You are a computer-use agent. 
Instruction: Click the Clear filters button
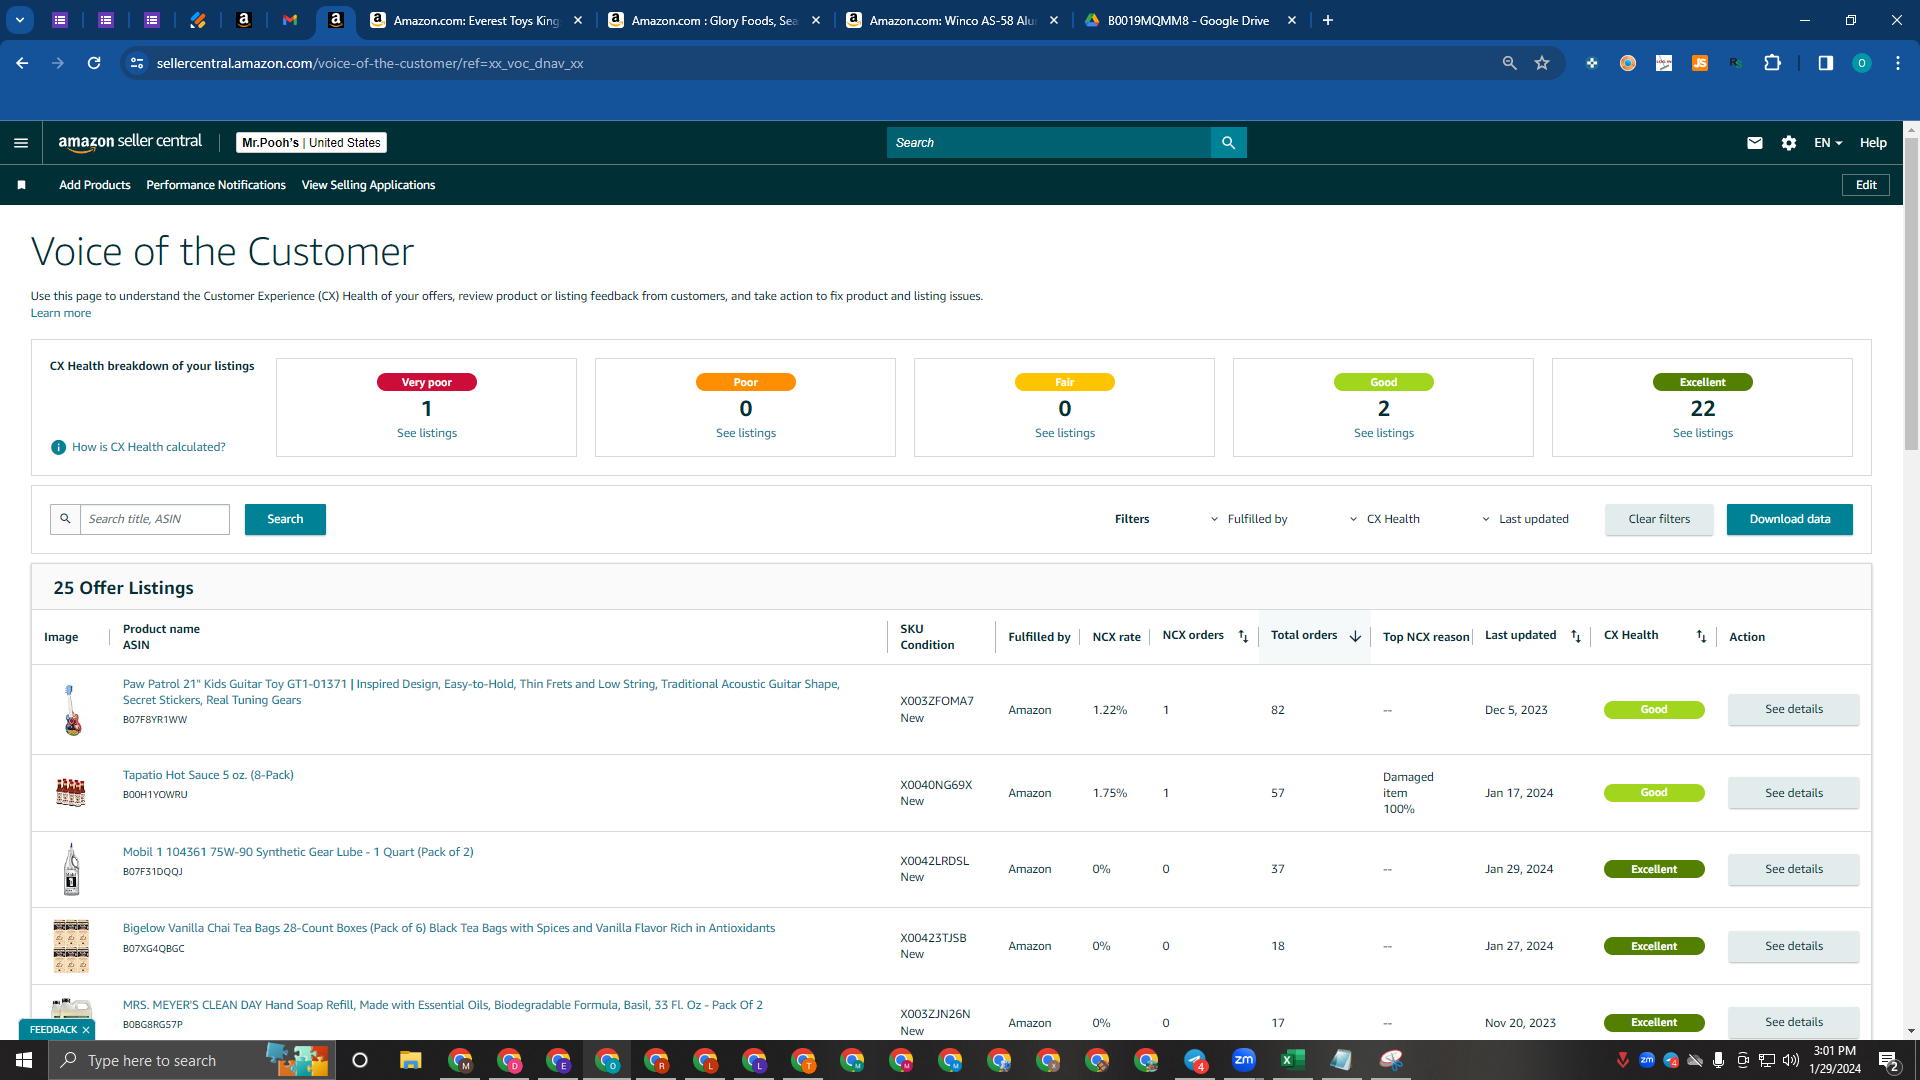click(1659, 519)
